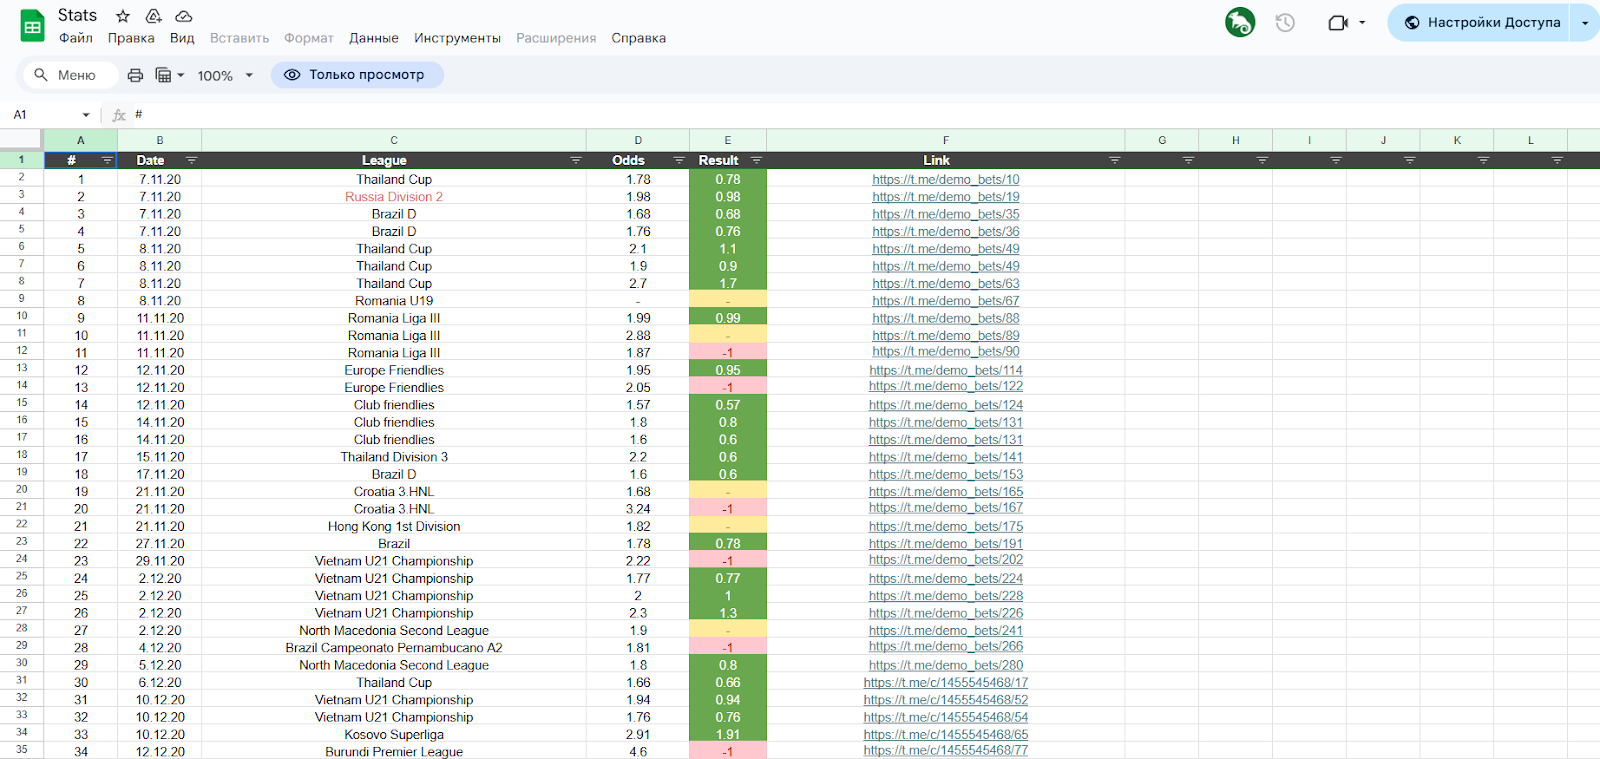Select the Kosovo Superliga cell
Viewport: 1600px width, 759px height.
(x=394, y=734)
